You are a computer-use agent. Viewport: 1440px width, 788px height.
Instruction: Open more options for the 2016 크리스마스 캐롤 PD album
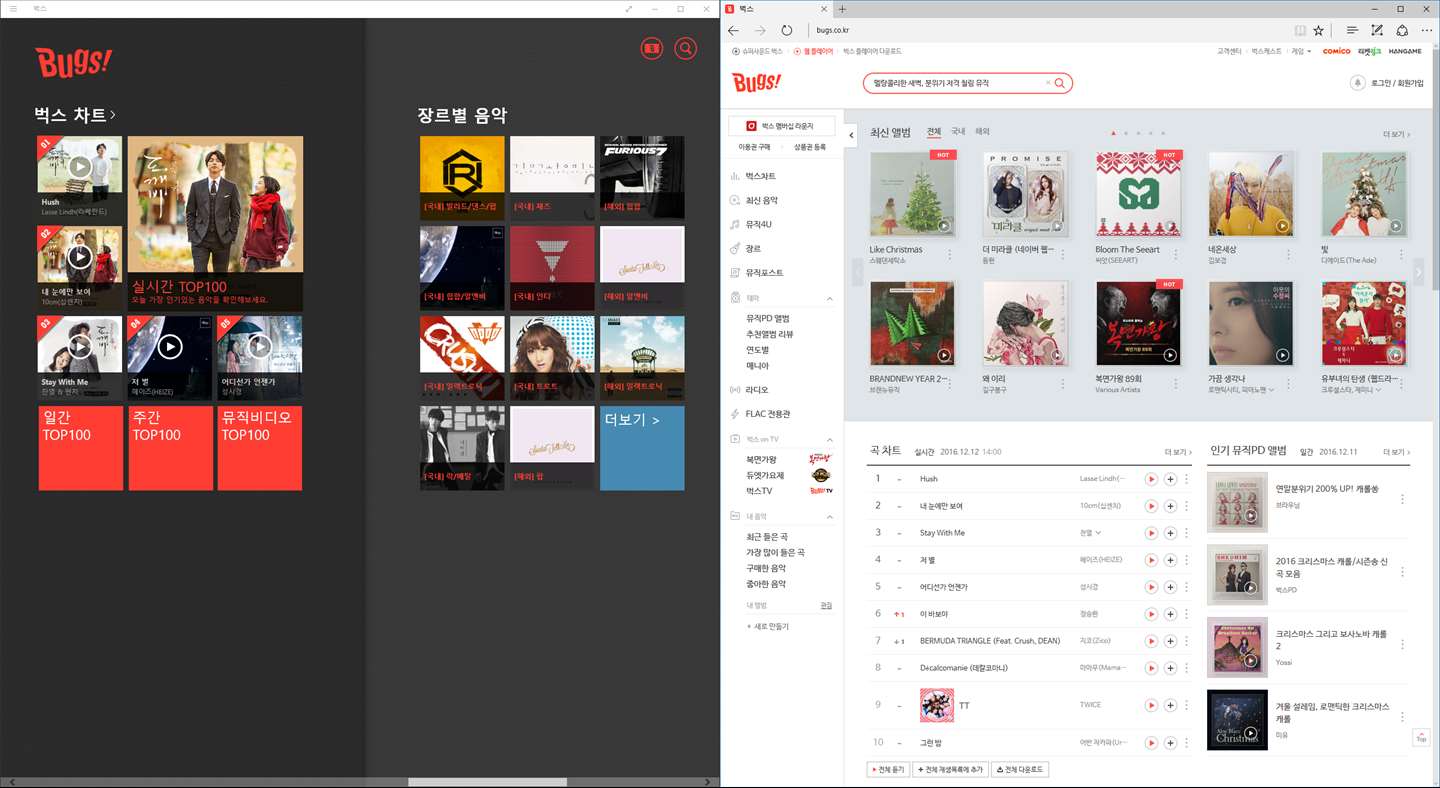pyautogui.click(x=1402, y=572)
